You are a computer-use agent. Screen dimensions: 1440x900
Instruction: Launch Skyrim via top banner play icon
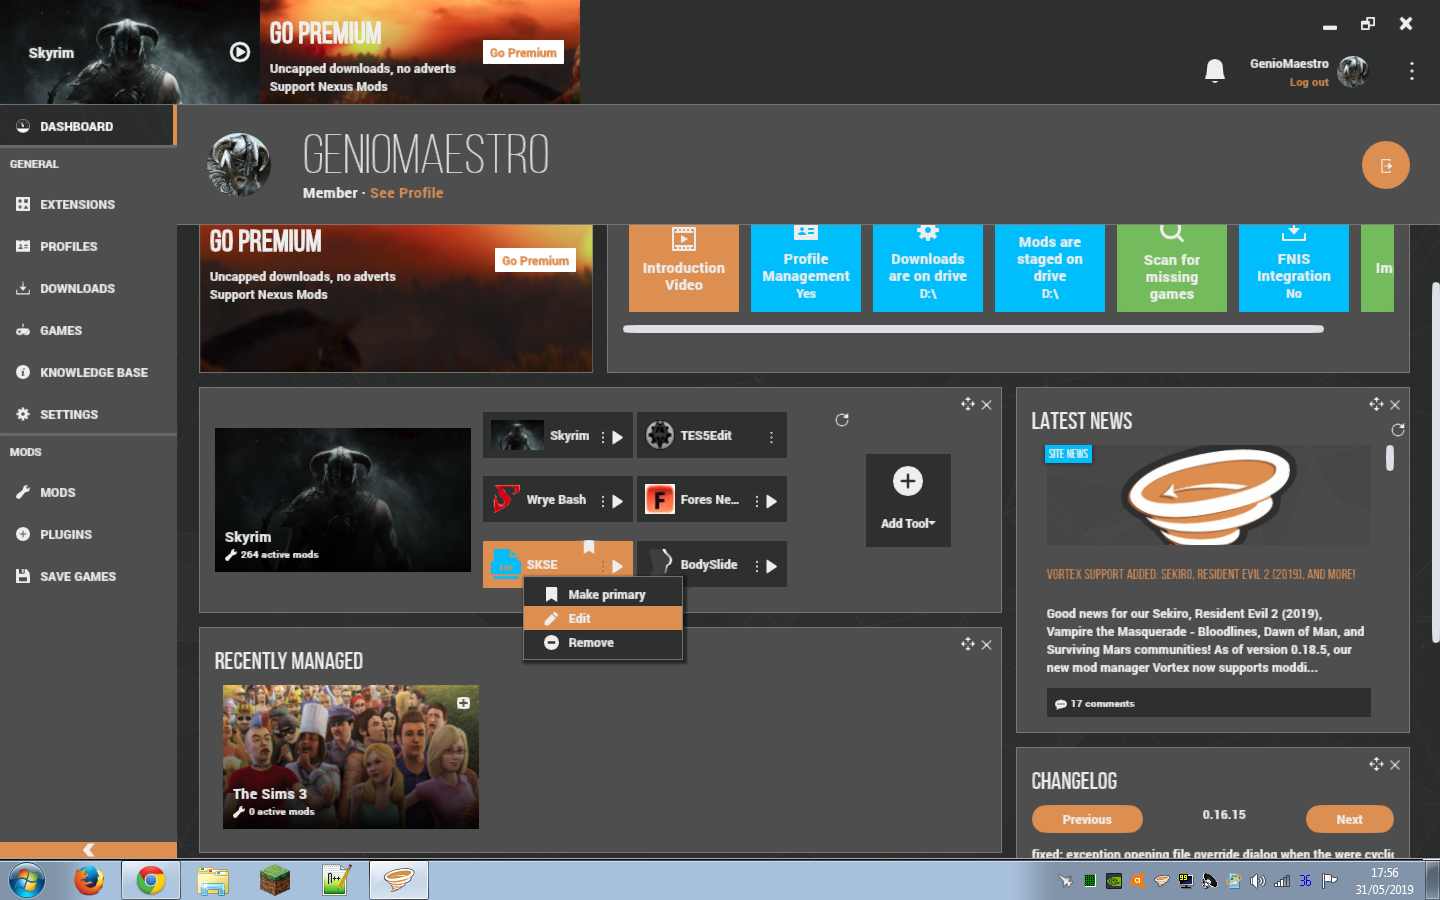[x=240, y=52]
